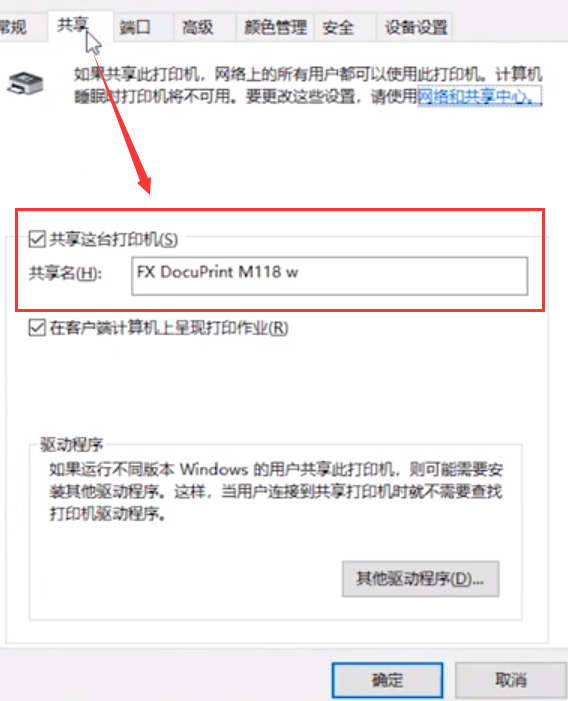Uncheck 在客户端计算机上呈现打印作业 checkbox

click(37, 328)
